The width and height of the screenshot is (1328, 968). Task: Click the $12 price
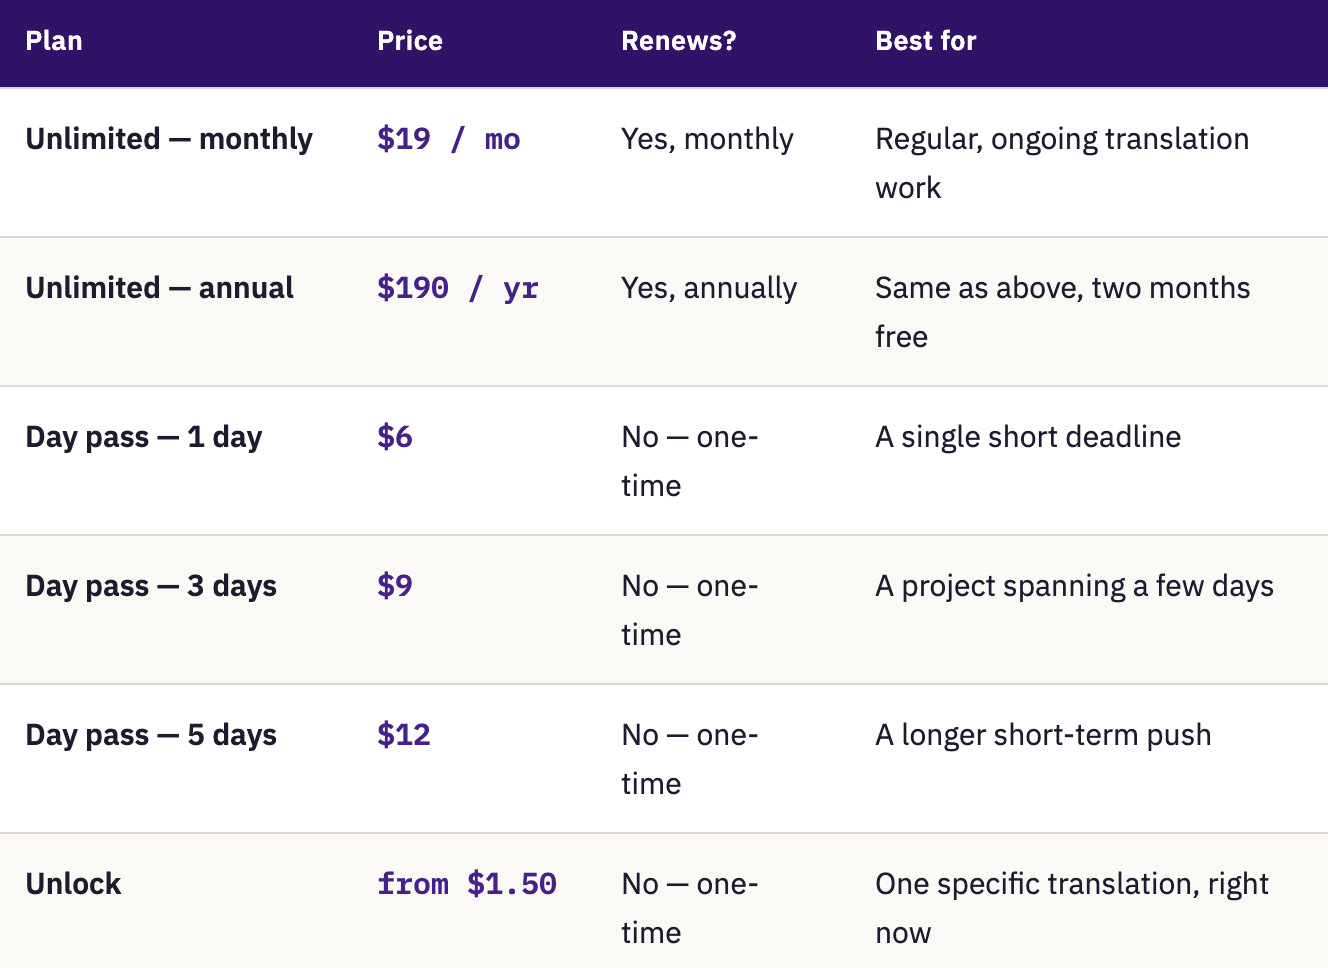click(x=404, y=735)
